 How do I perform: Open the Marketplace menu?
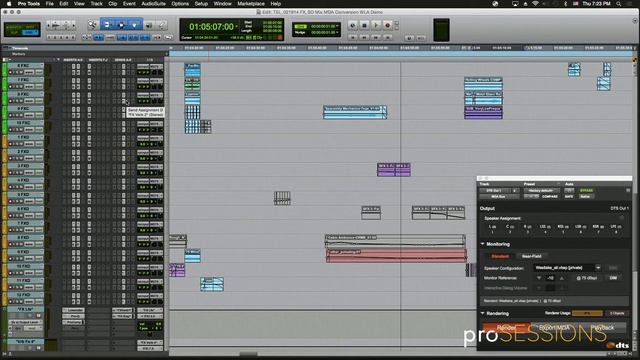(251, 4)
